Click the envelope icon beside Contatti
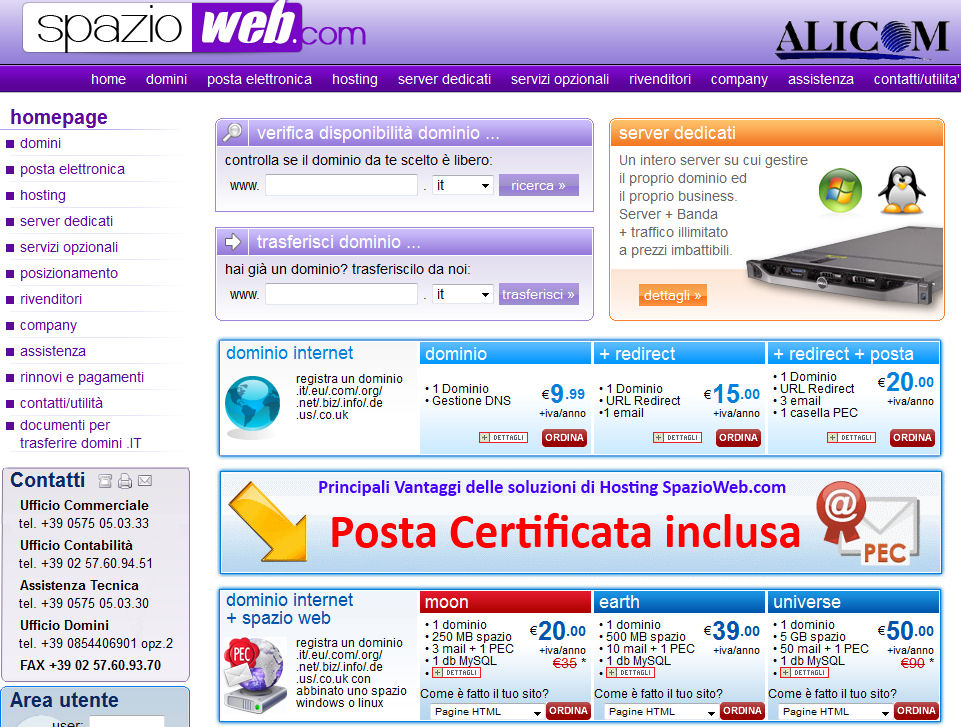The width and height of the screenshot is (961, 727). tap(145, 481)
